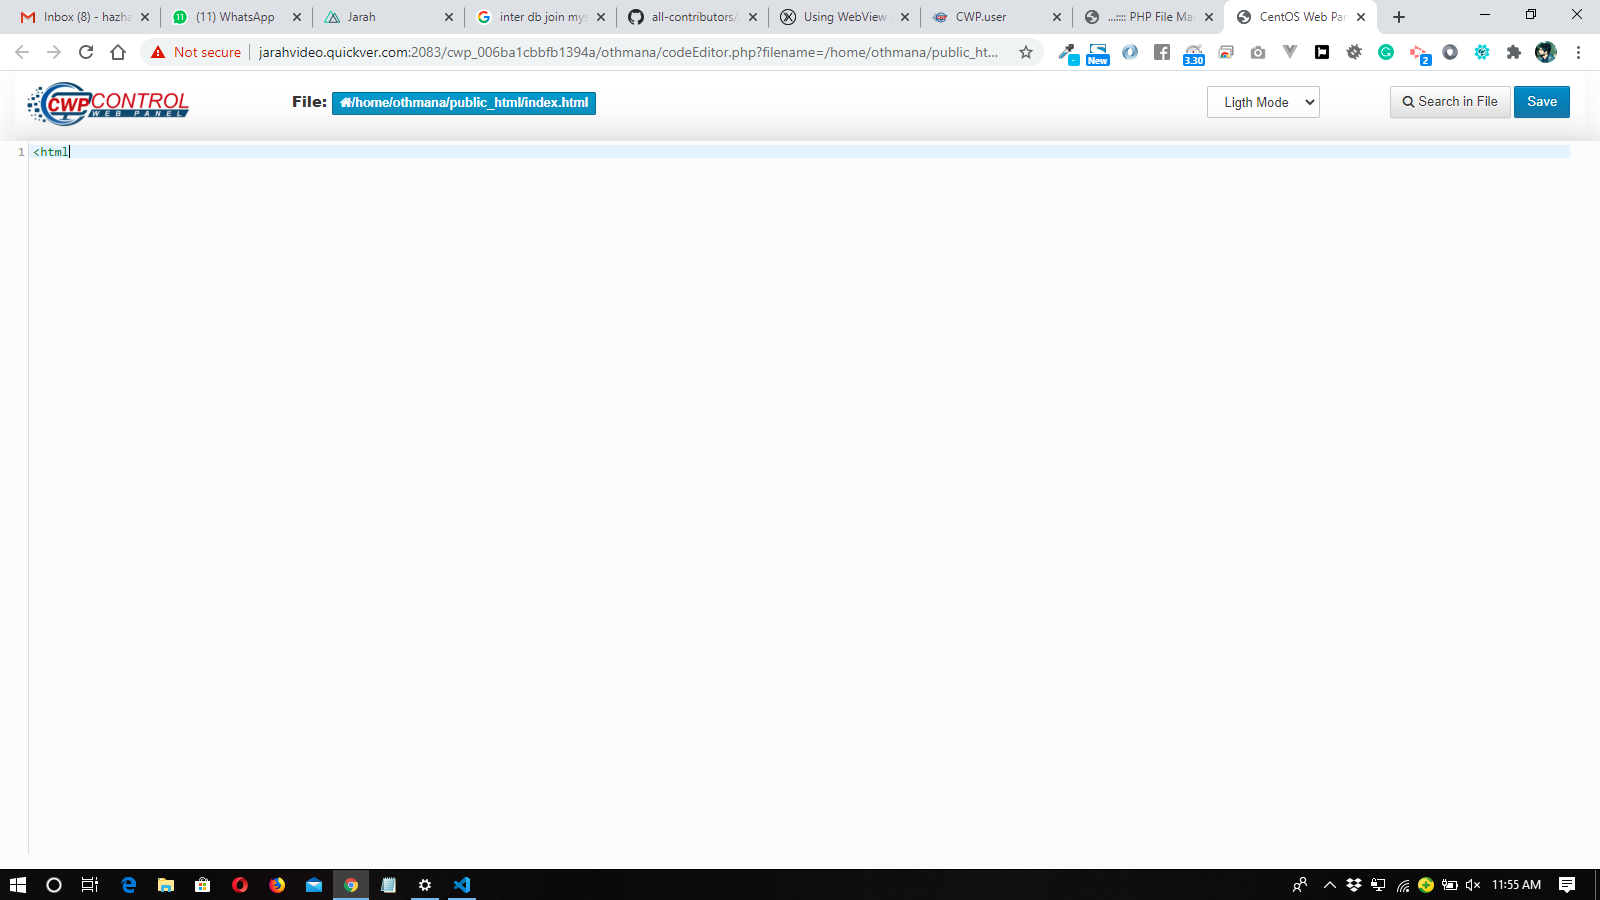The height and width of the screenshot is (900, 1600).
Task: Open Chrome three-dot menu
Action: (x=1578, y=52)
